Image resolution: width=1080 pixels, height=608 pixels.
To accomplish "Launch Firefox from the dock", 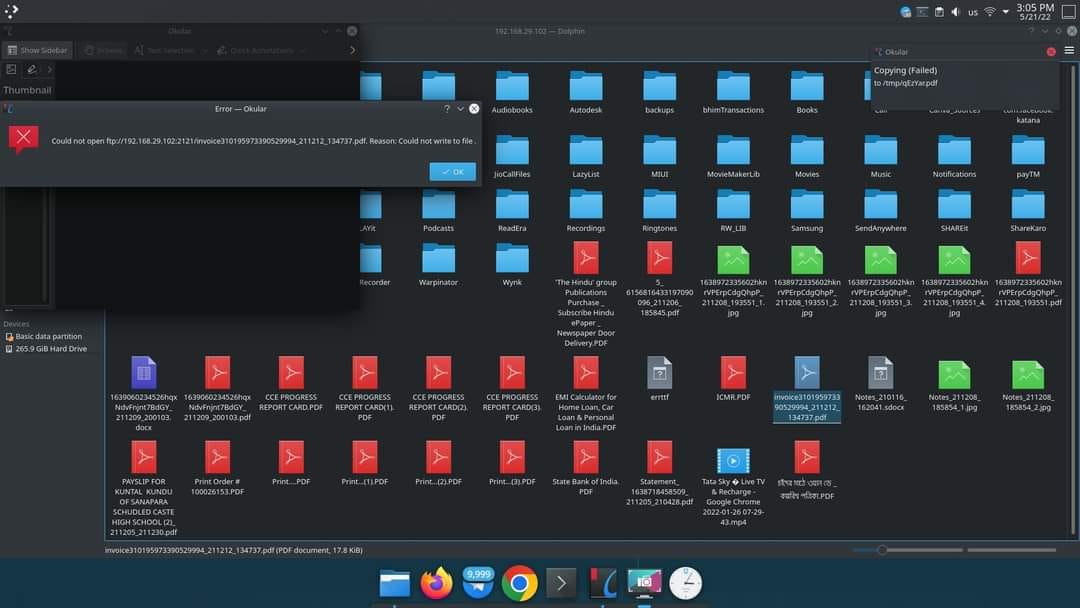I will [436, 584].
